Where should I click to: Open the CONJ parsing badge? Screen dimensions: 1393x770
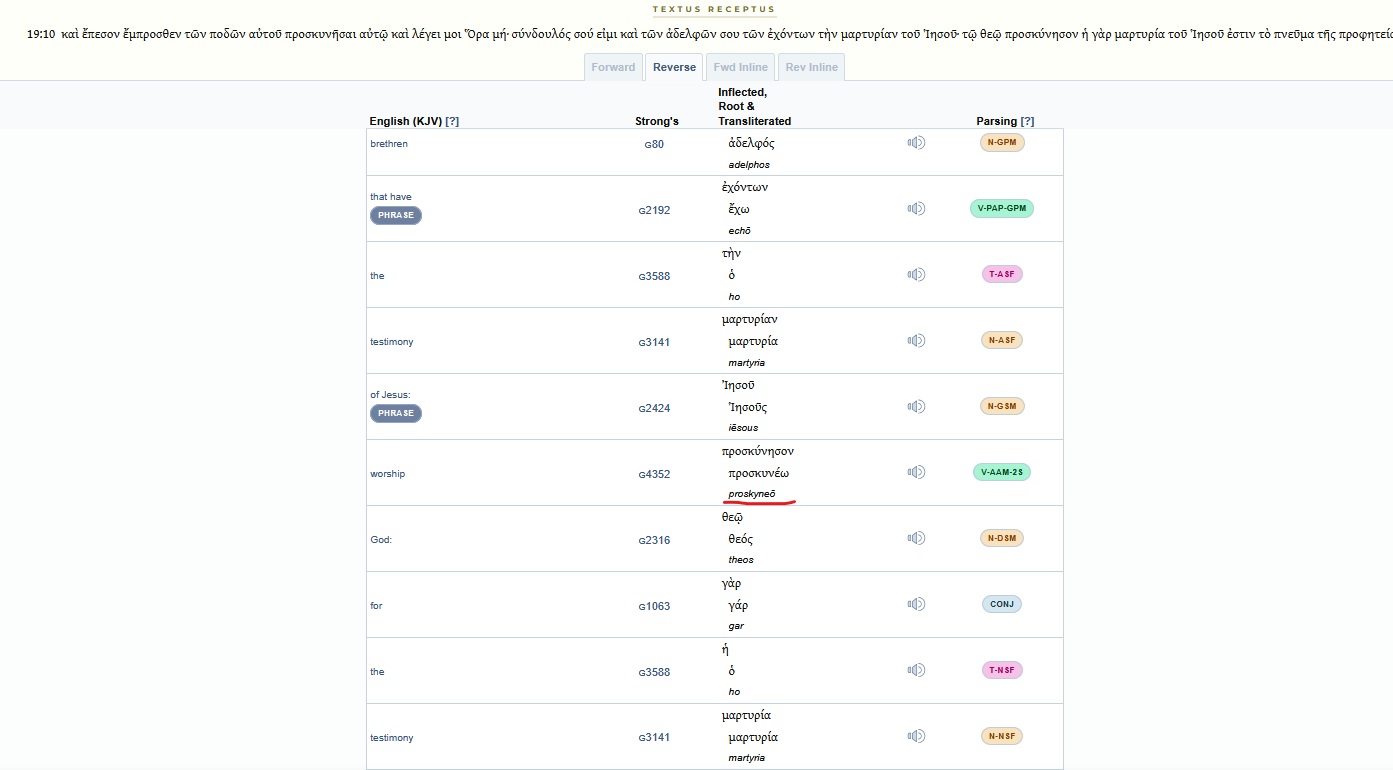pos(1002,604)
